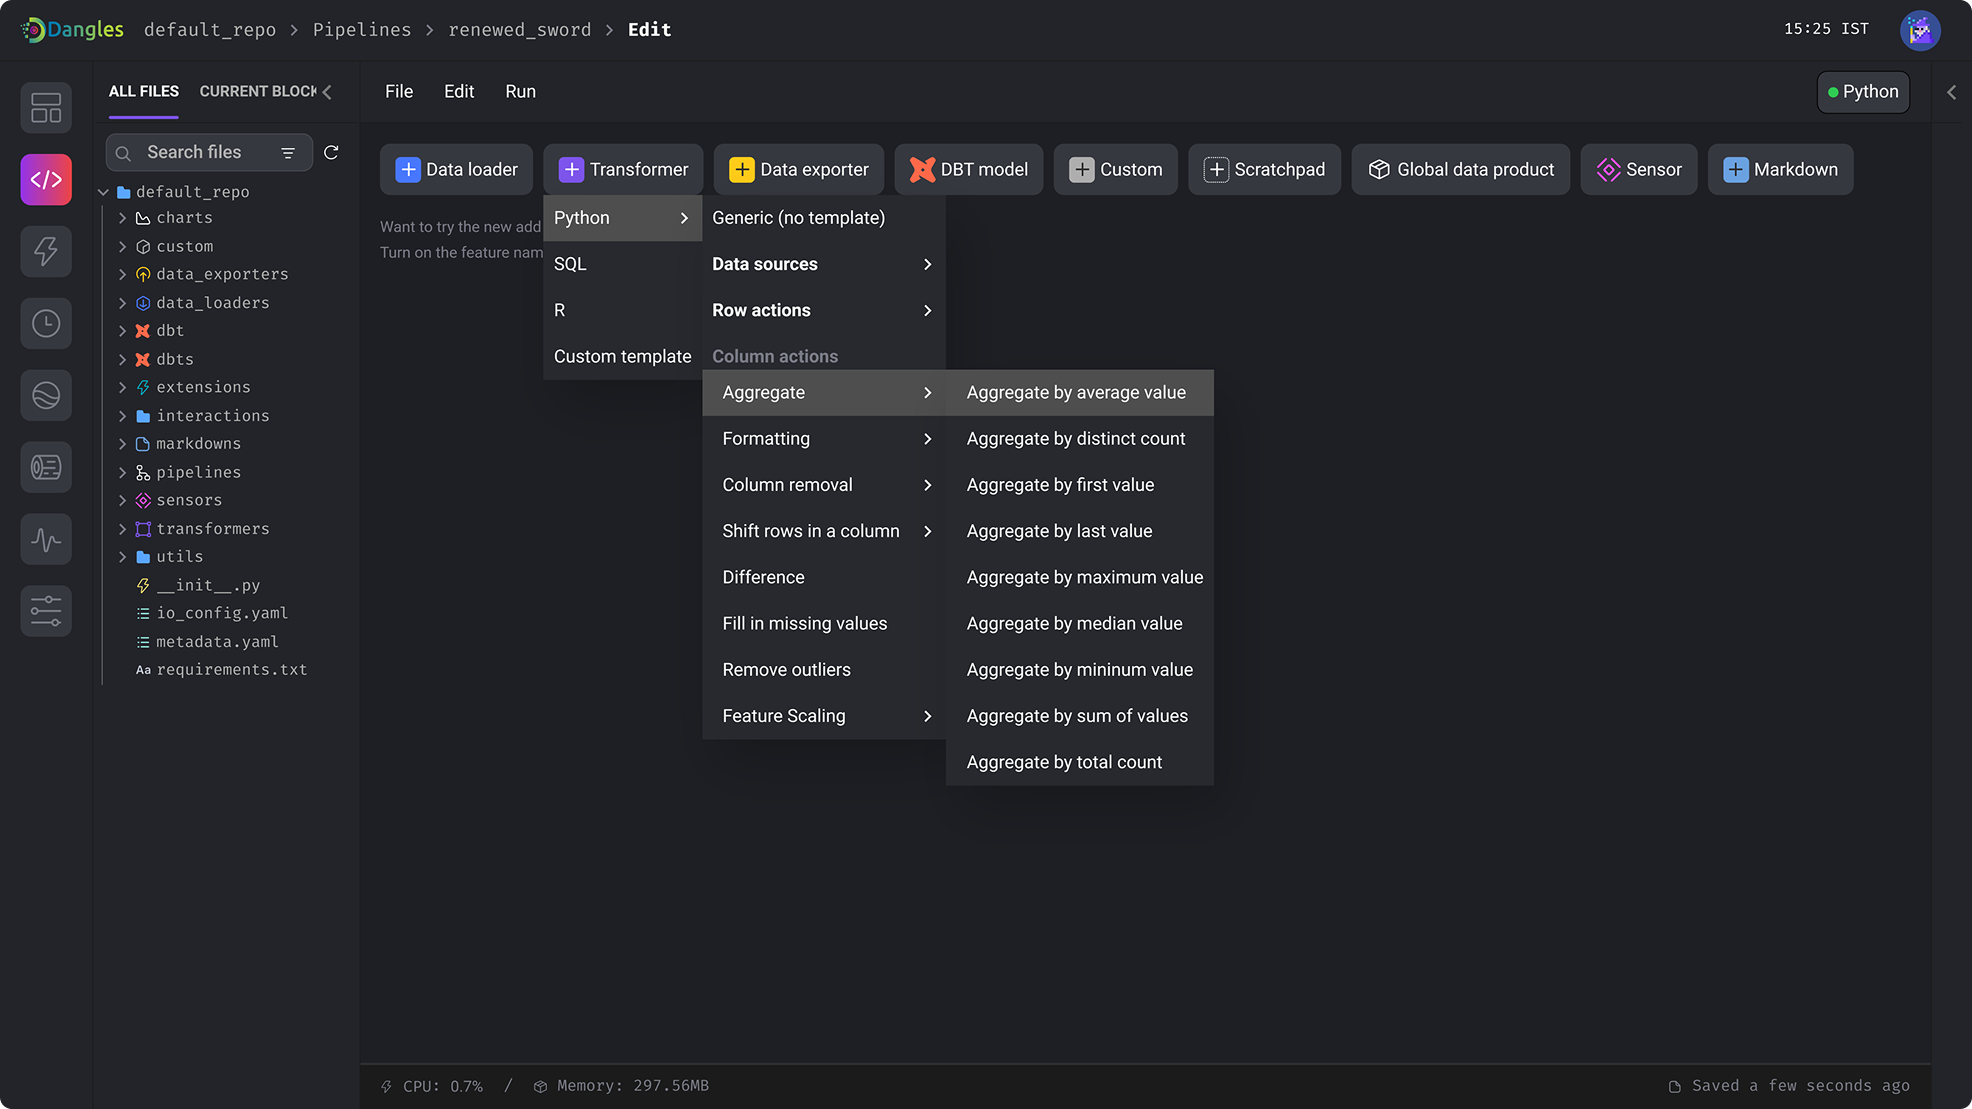The width and height of the screenshot is (1972, 1109).
Task: Switch to the Current Block tab
Action: pos(258,91)
